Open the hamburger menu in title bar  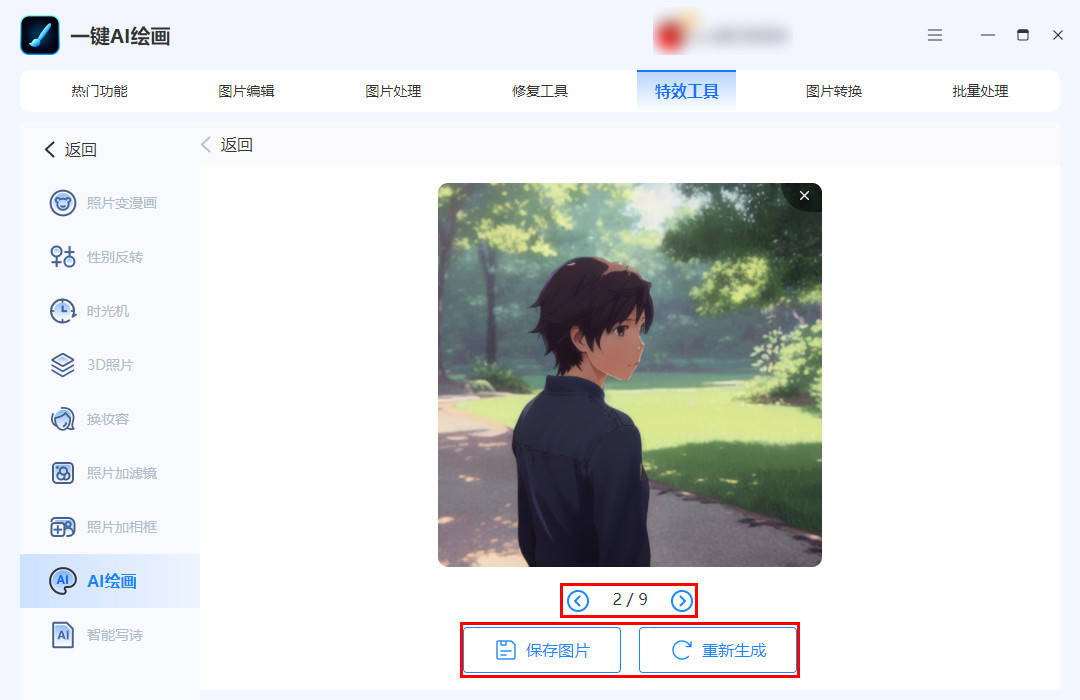click(x=935, y=35)
